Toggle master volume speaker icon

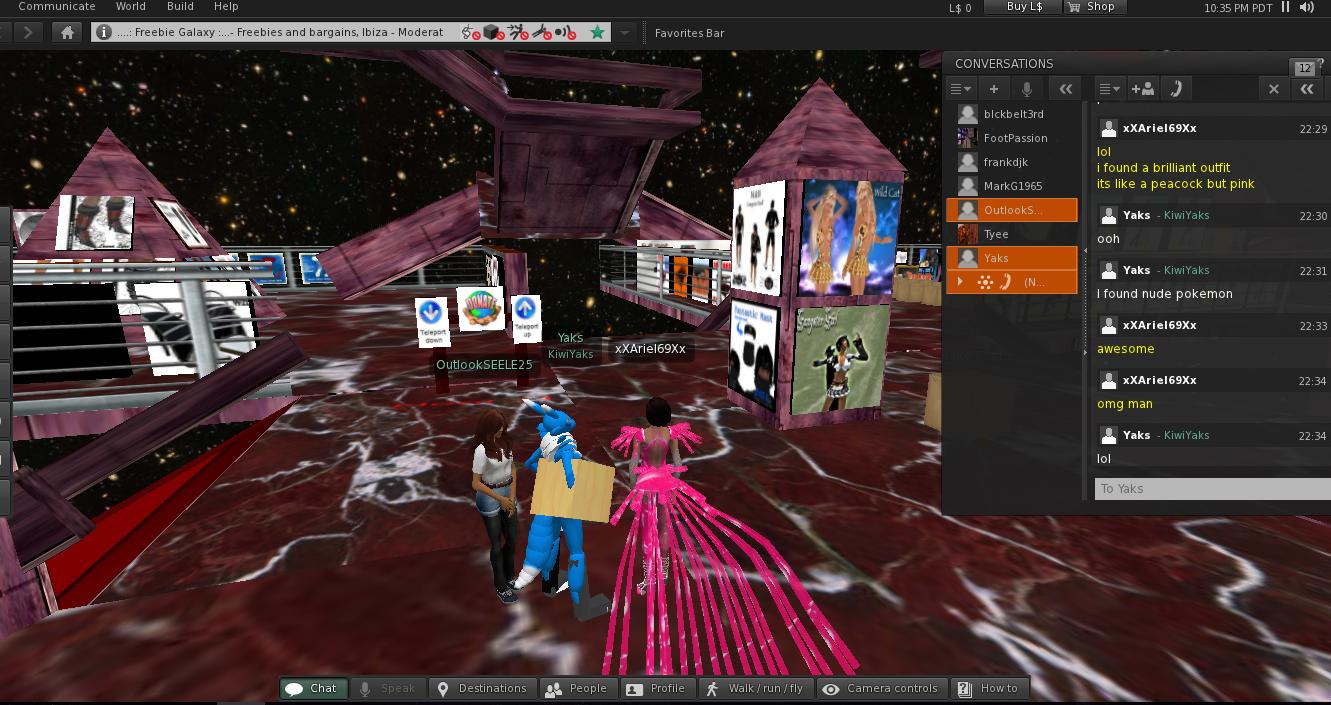[1307, 7]
